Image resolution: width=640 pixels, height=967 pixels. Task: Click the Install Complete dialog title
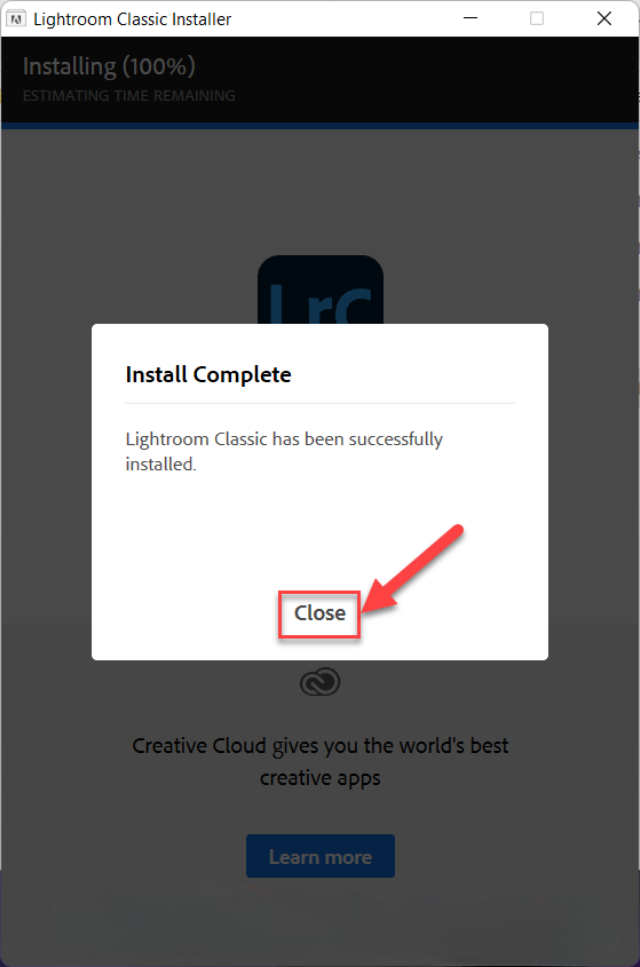(208, 374)
